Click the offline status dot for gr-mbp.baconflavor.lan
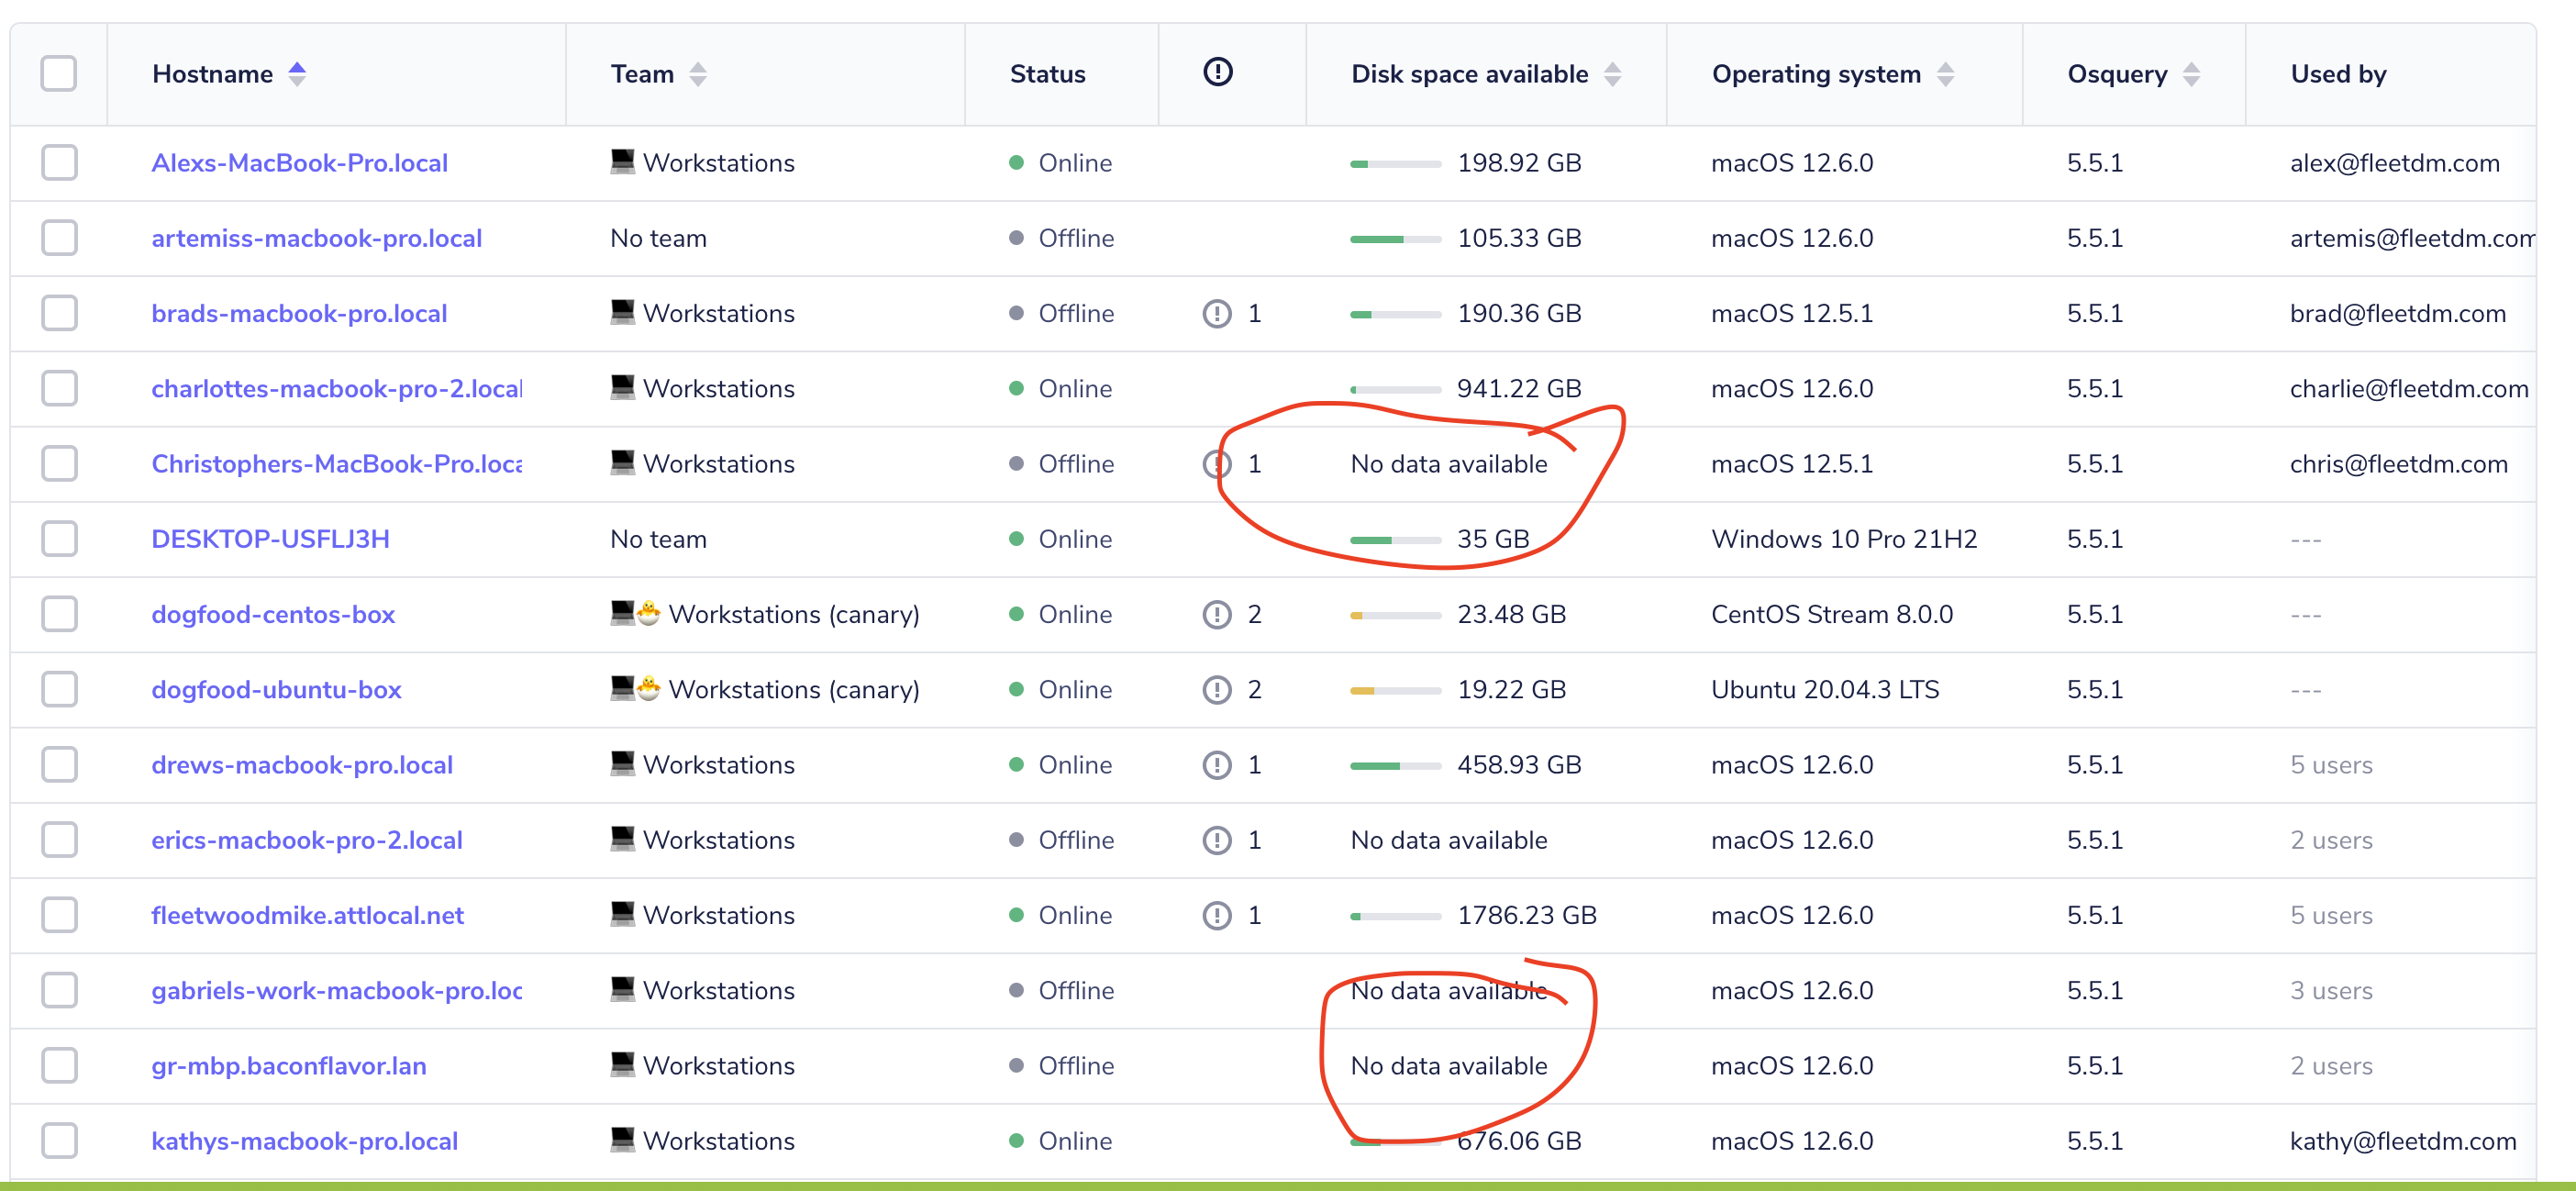This screenshot has width=2576, height=1191. tap(1017, 1066)
